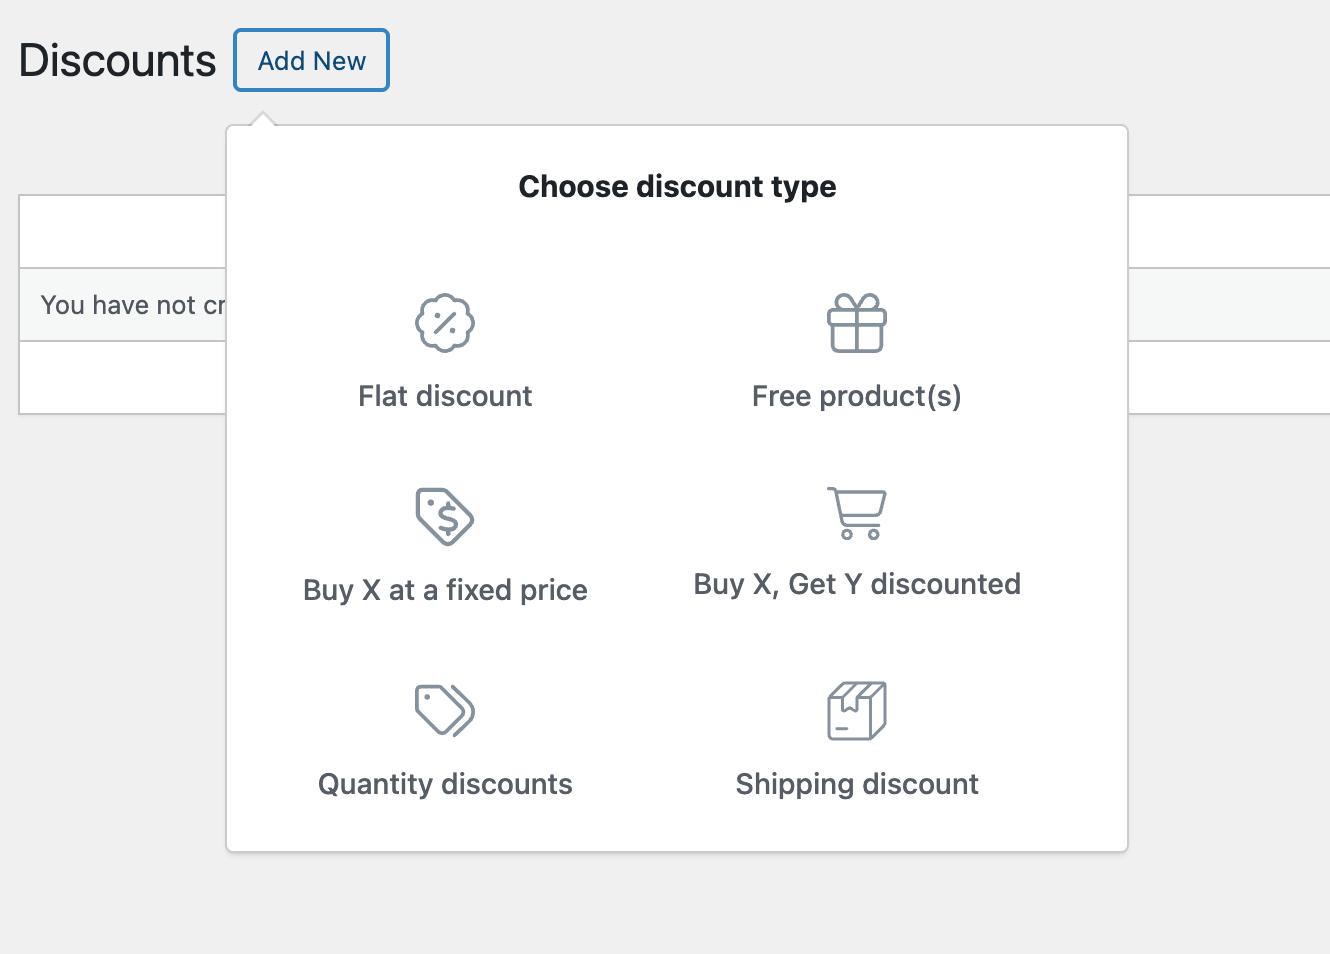Pick the package box Shipping discount icon
Screen dimensions: 1330x954
tap(857, 711)
